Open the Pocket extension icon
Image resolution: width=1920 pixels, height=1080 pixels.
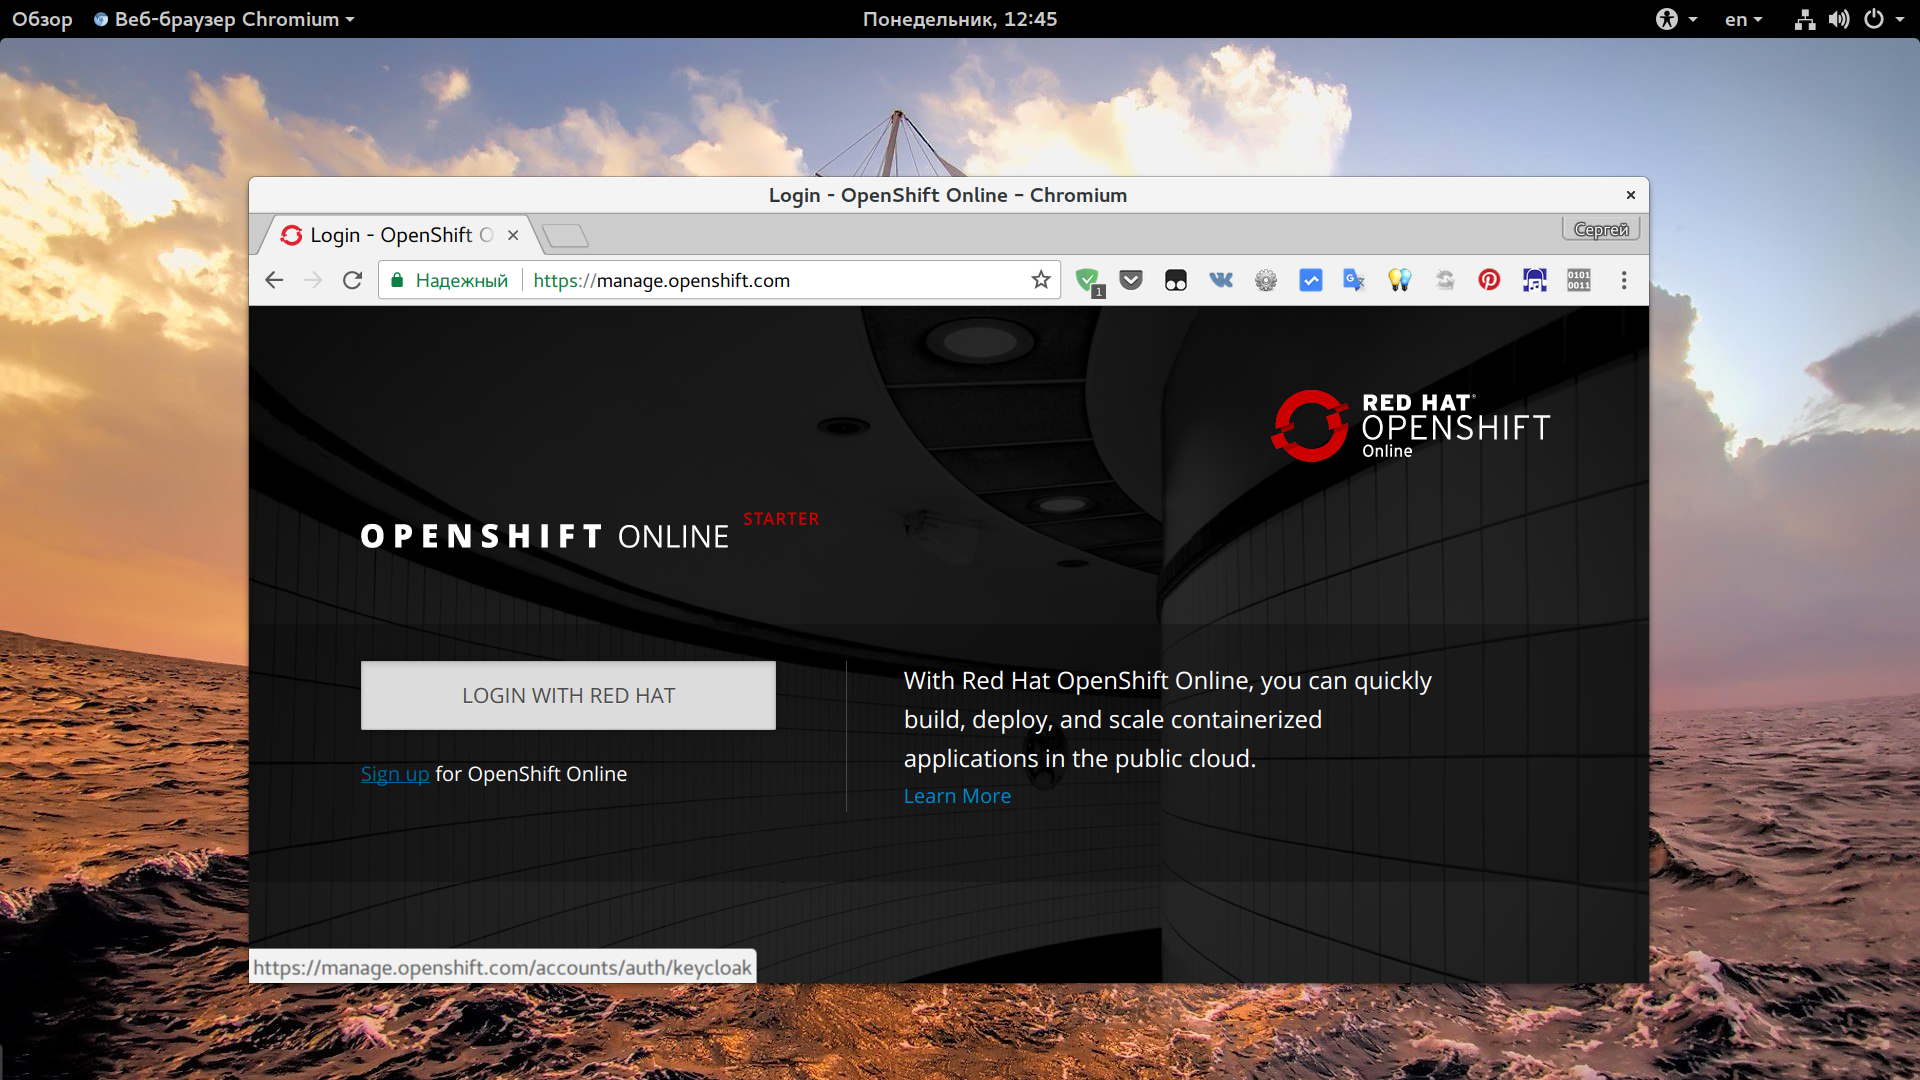click(x=1131, y=280)
